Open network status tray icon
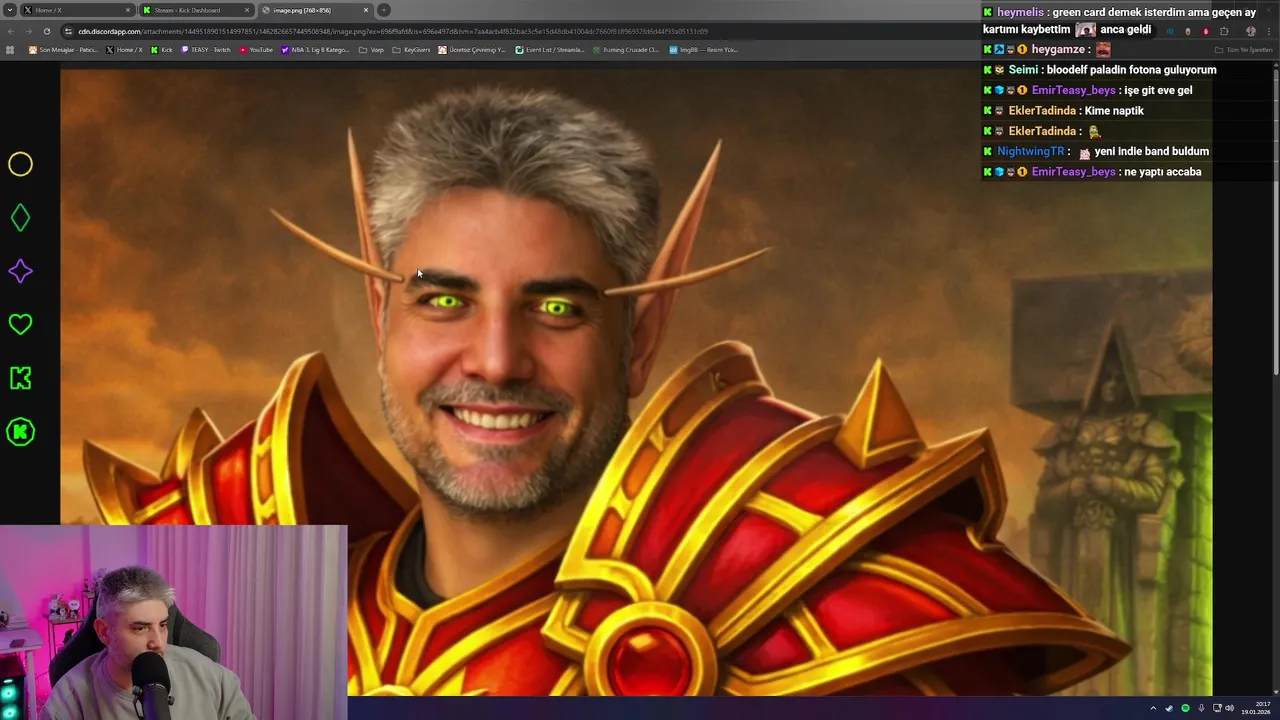 1217,708
